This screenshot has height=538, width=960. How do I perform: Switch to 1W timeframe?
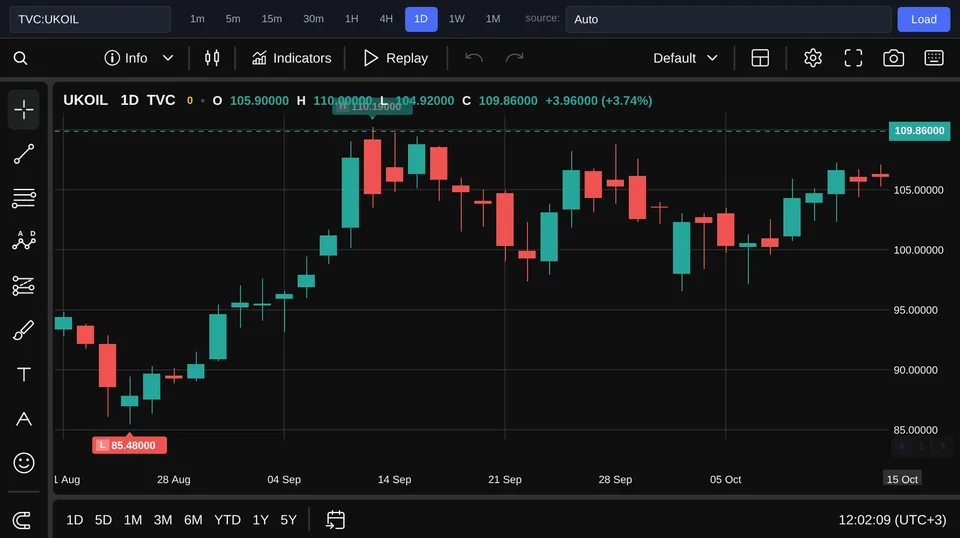pos(457,19)
